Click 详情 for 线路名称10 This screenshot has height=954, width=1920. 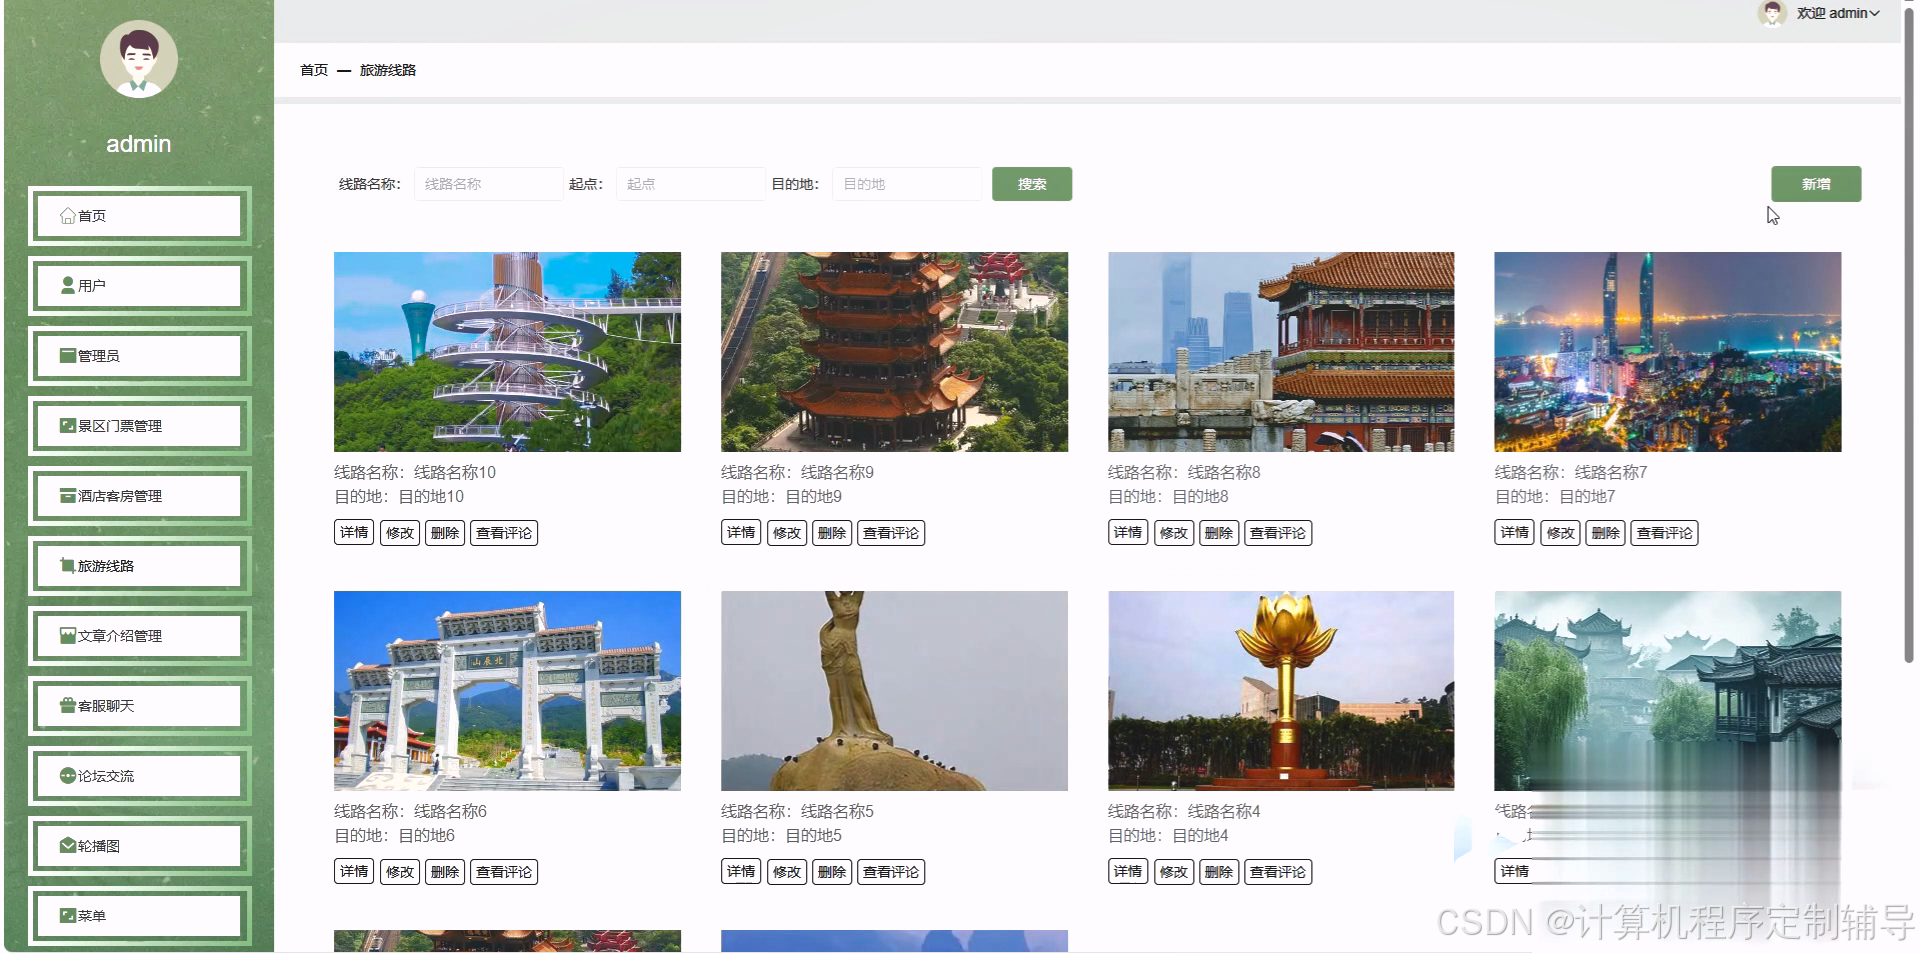pyautogui.click(x=354, y=533)
